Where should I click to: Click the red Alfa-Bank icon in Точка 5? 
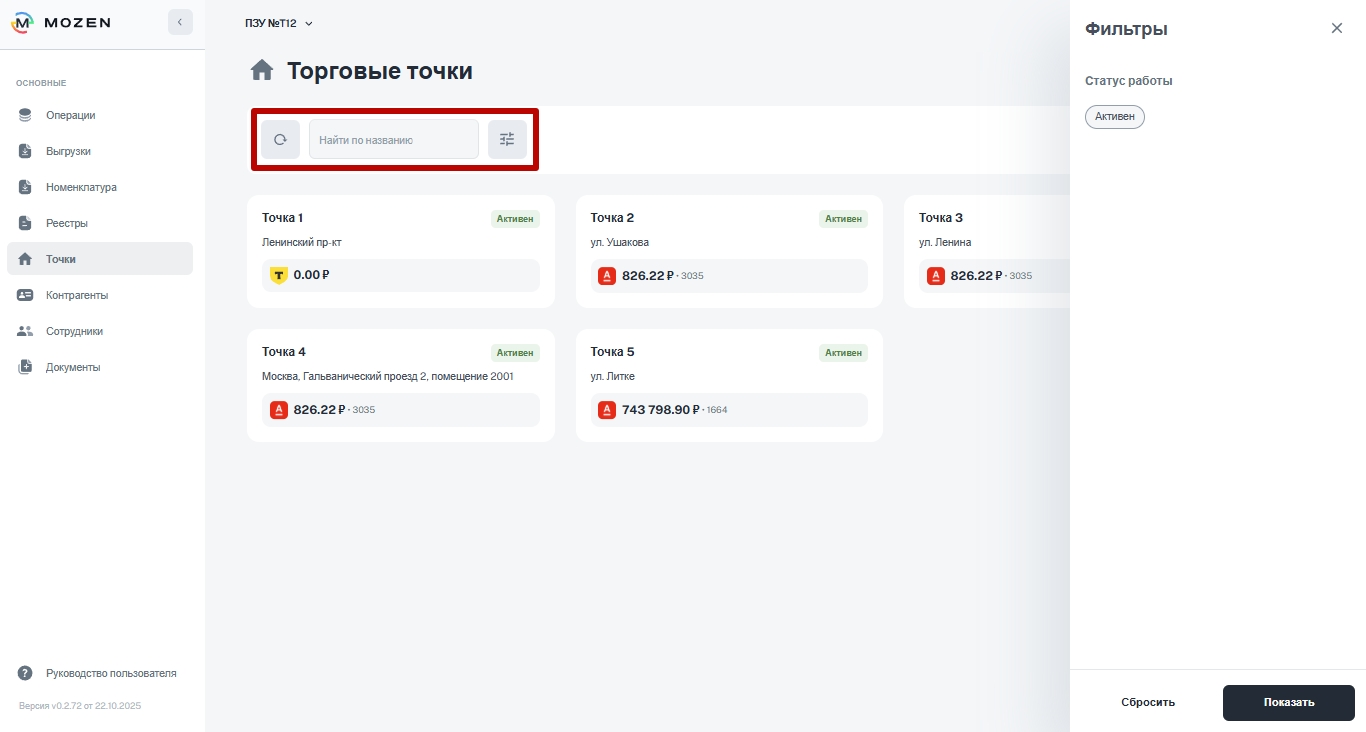[x=606, y=410]
